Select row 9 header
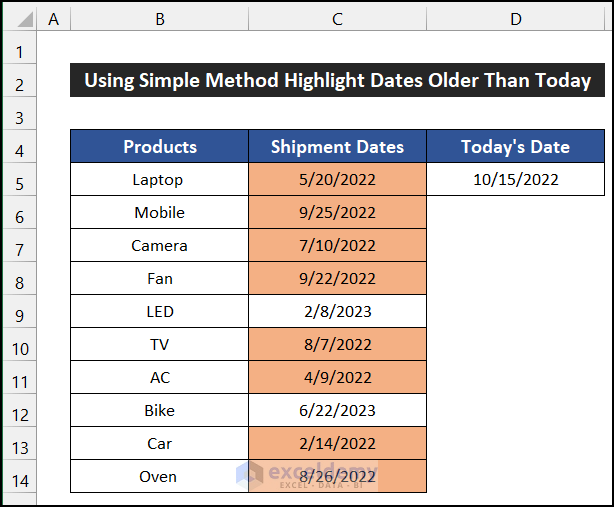 (x=19, y=312)
